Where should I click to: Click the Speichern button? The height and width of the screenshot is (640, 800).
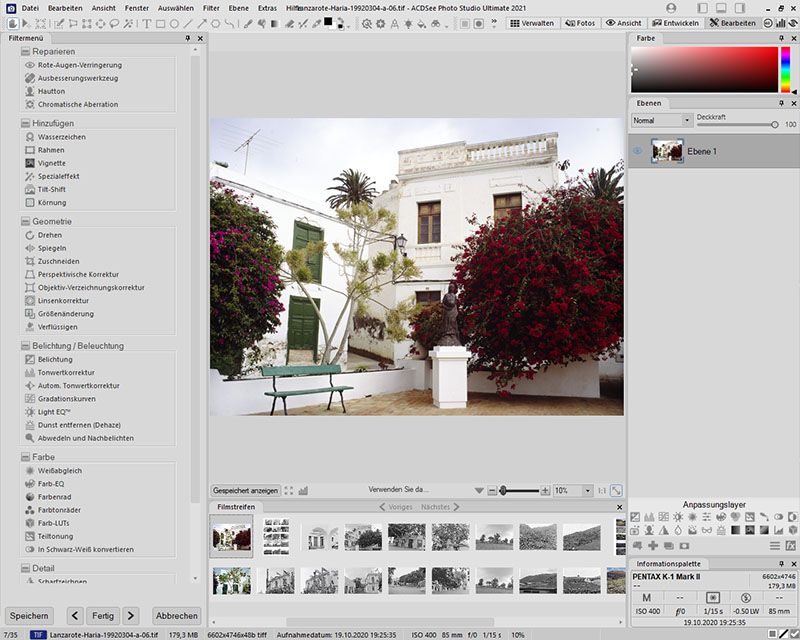(29, 615)
